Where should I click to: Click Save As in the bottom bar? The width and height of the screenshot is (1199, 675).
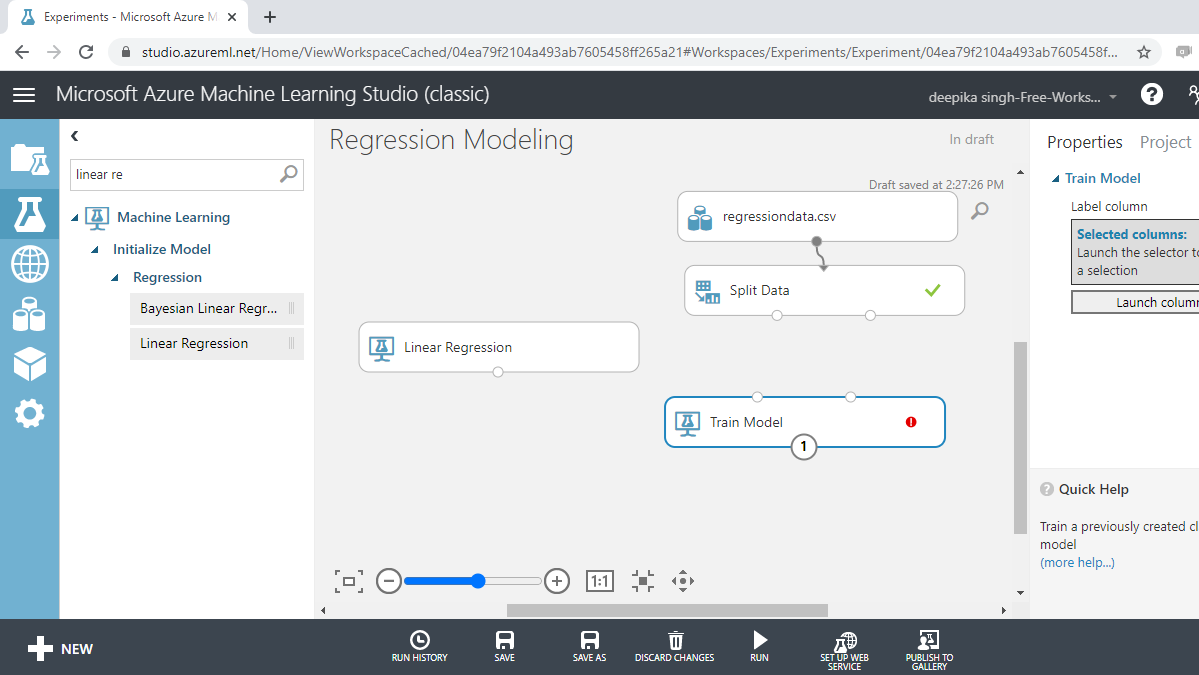coord(590,647)
